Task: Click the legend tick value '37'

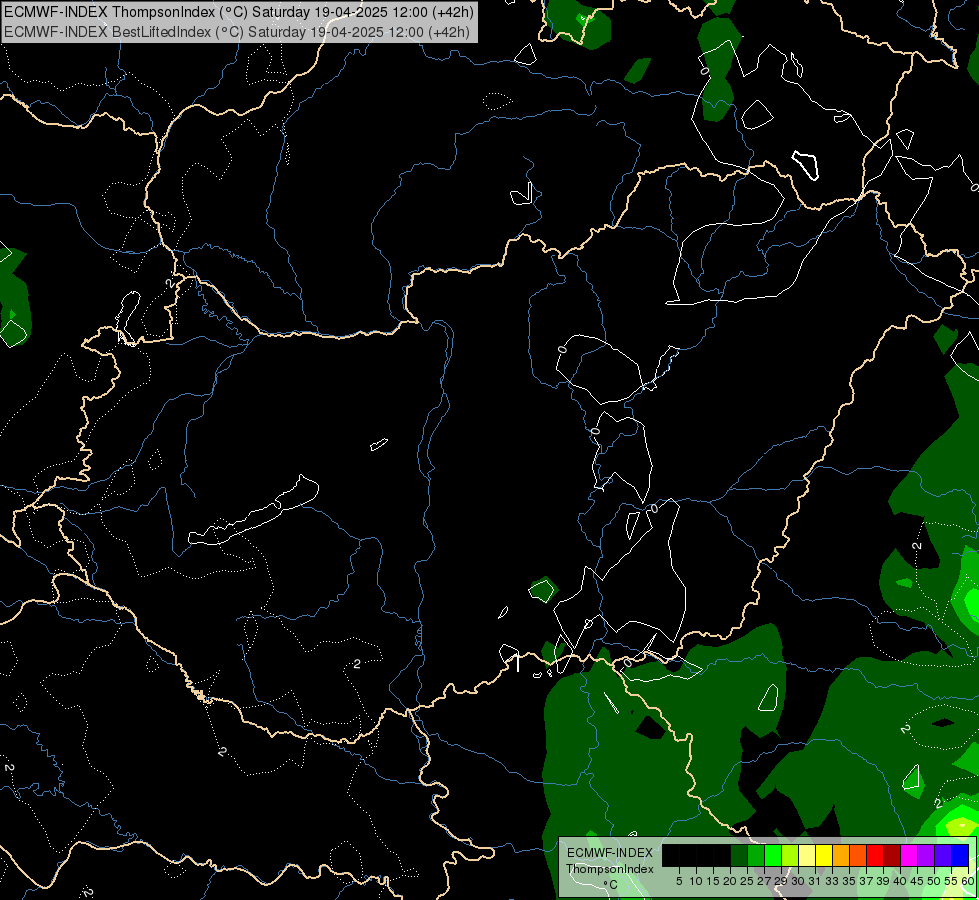Action: click(866, 881)
